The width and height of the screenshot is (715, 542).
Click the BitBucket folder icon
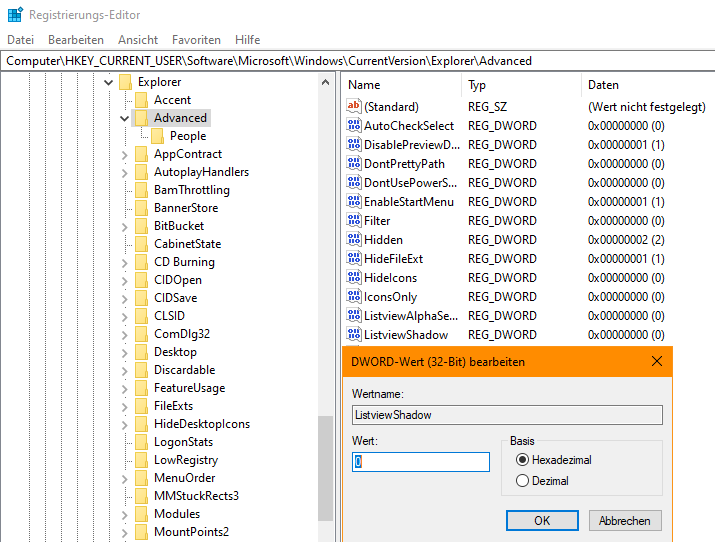coord(141,226)
